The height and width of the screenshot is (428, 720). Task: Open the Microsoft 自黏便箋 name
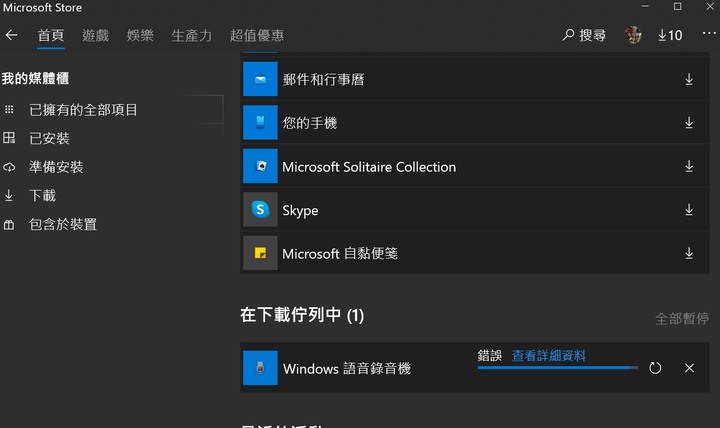tap(340, 253)
